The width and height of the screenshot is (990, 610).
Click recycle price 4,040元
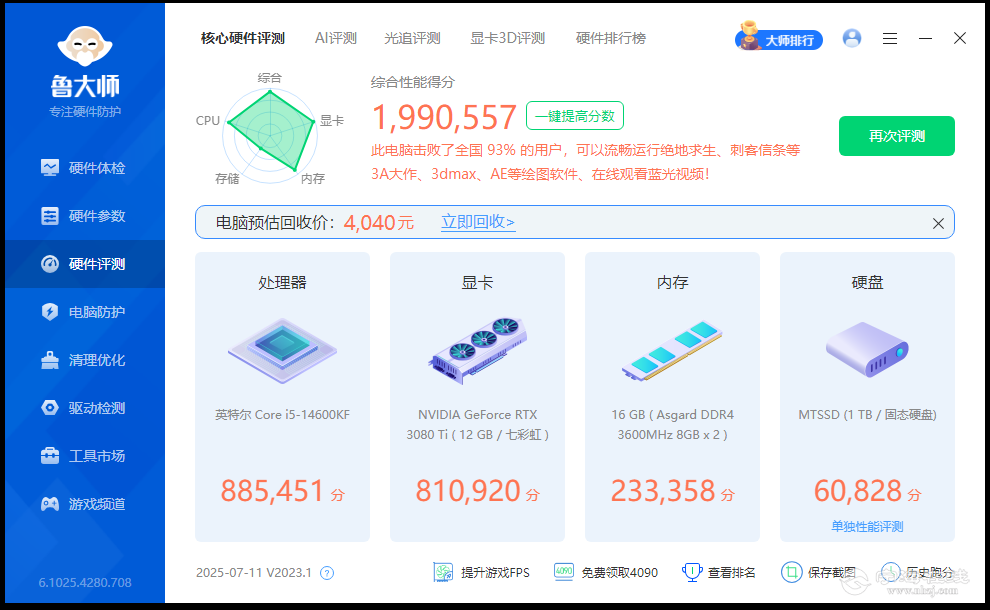379,222
